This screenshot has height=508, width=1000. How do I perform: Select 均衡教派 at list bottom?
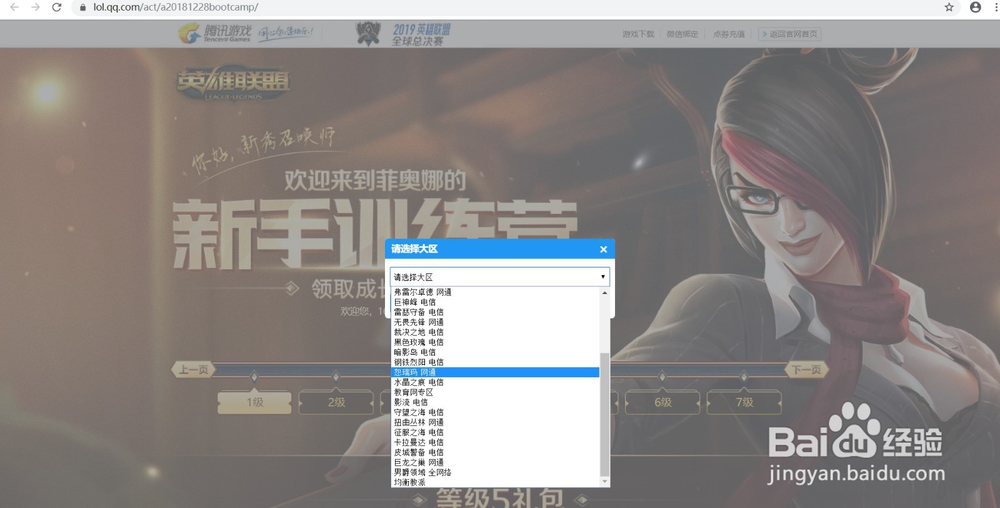click(495, 483)
